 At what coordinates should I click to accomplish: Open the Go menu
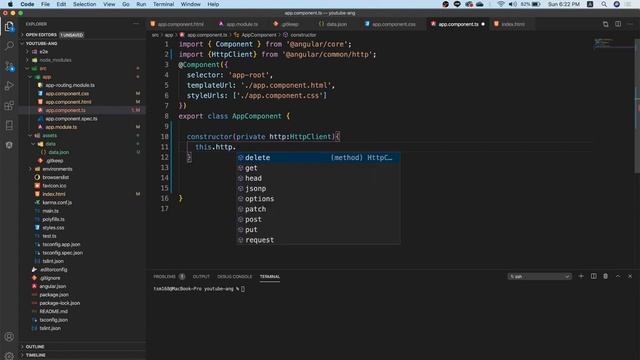click(126, 4)
